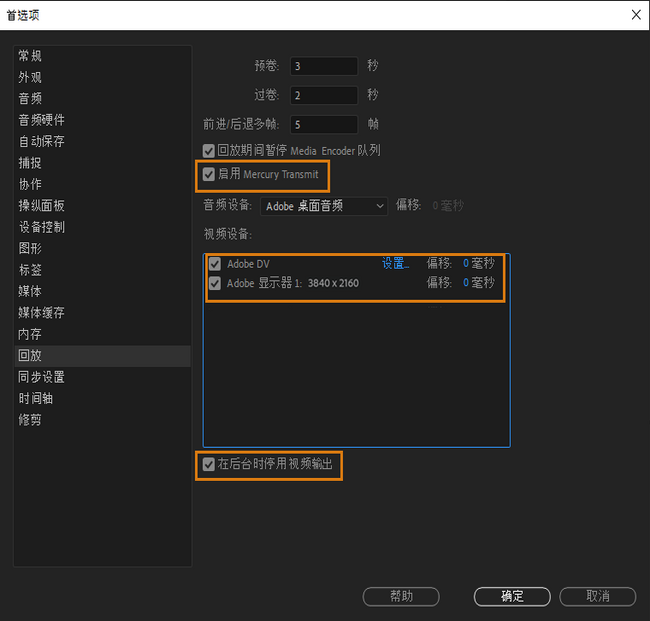Click the 帮助 button
Image resolution: width=650 pixels, height=621 pixels.
pyautogui.click(x=401, y=597)
